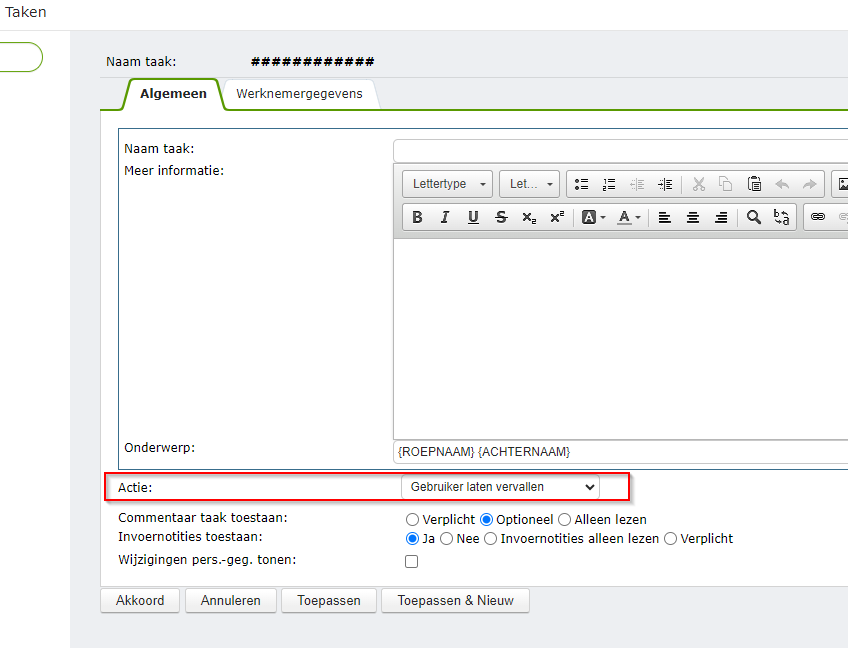This screenshot has width=848, height=648.
Task: Select Nee for Invoernotities toestaan
Action: pyautogui.click(x=446, y=539)
